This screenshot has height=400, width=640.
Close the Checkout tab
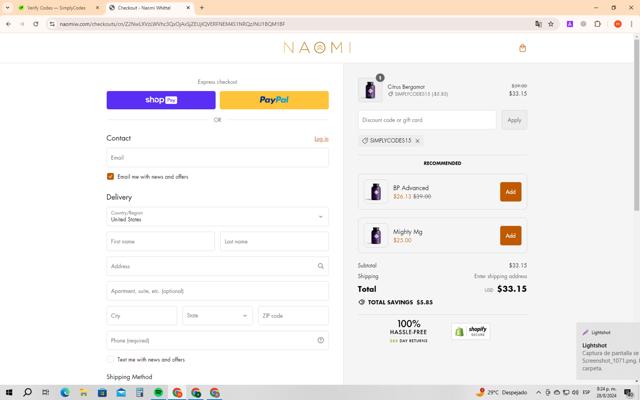coord(188,8)
